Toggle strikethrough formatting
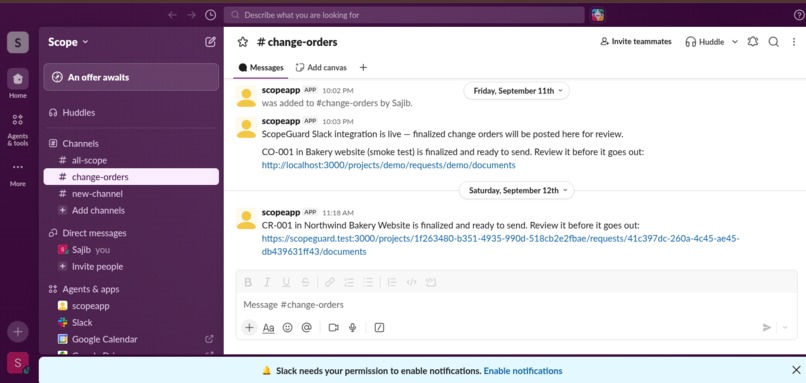This screenshot has width=806, height=383. click(305, 282)
